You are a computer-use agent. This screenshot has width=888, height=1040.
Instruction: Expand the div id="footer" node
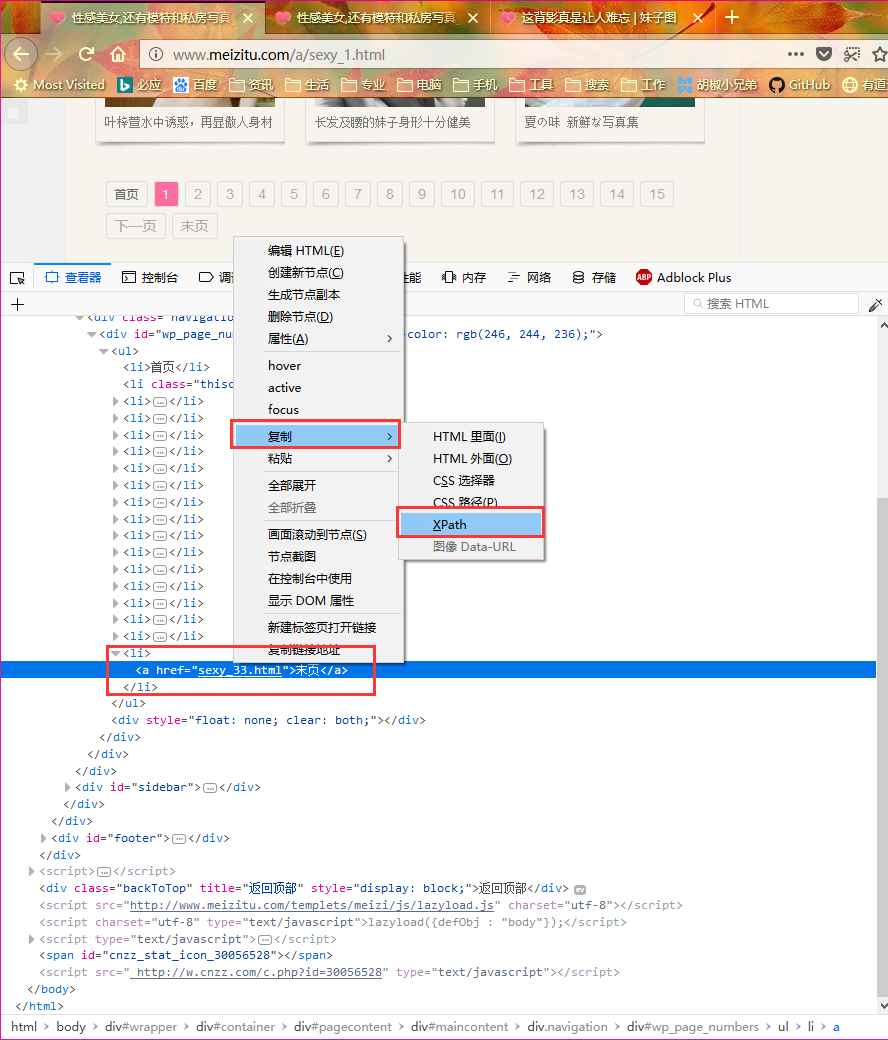click(44, 838)
